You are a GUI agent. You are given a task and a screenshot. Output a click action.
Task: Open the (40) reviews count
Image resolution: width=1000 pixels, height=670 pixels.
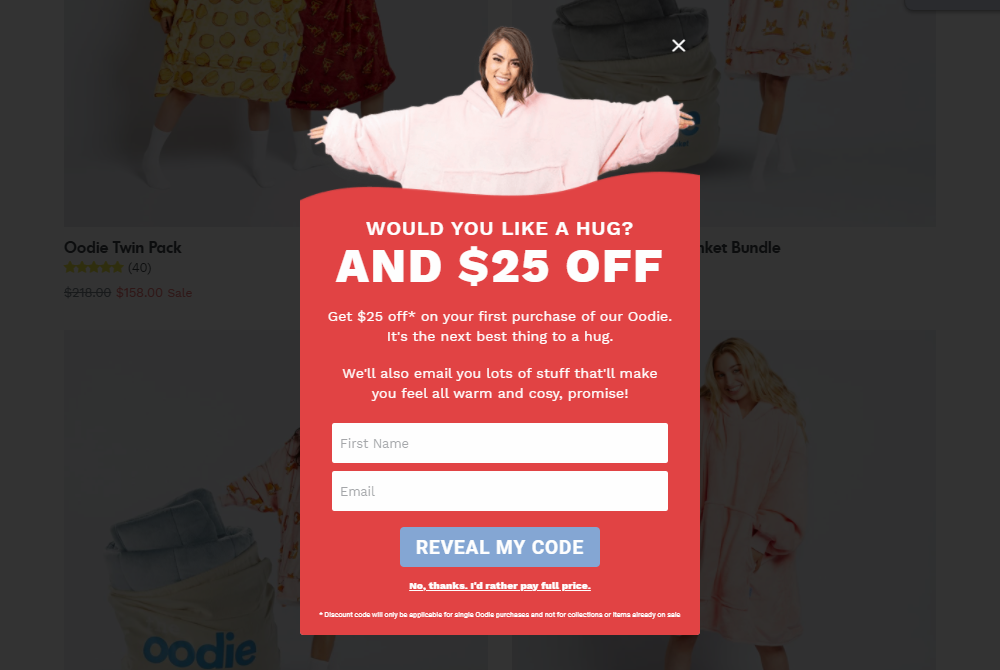(x=140, y=268)
